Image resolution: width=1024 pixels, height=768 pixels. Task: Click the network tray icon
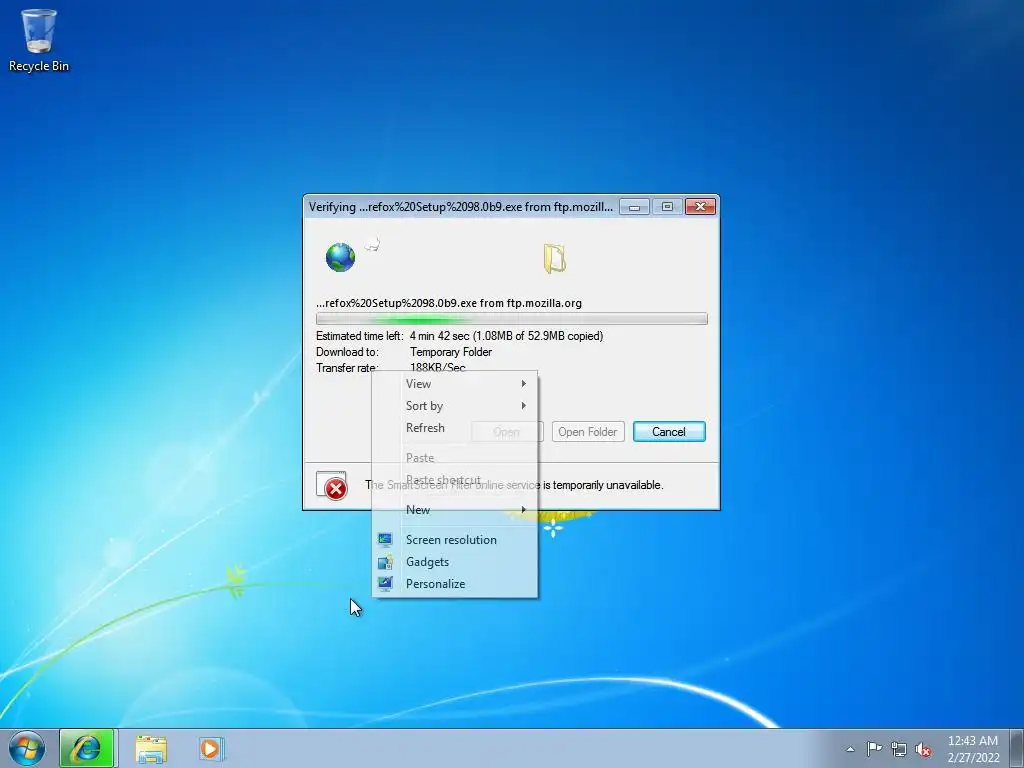pyautogui.click(x=899, y=749)
